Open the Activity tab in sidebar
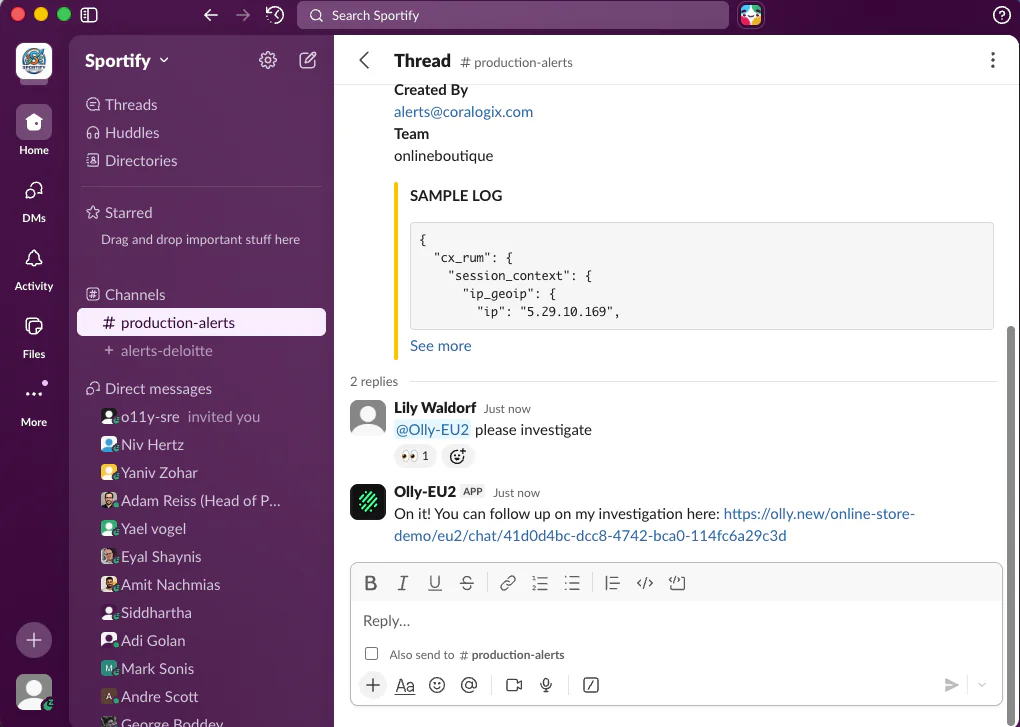This screenshot has width=1020, height=727. 34,268
